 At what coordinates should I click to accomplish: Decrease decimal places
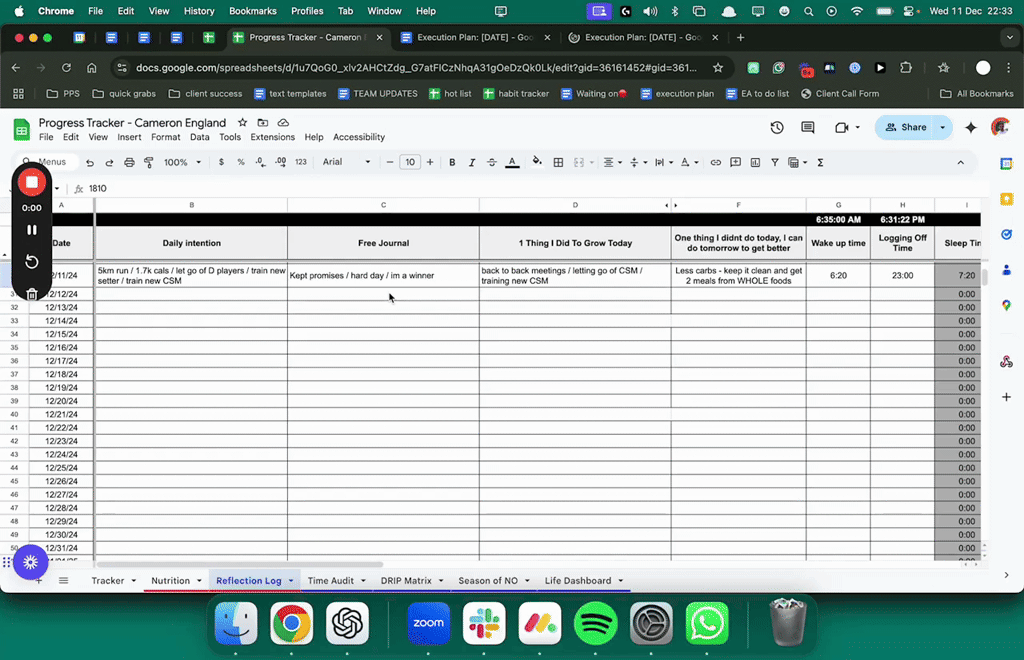[261, 163]
